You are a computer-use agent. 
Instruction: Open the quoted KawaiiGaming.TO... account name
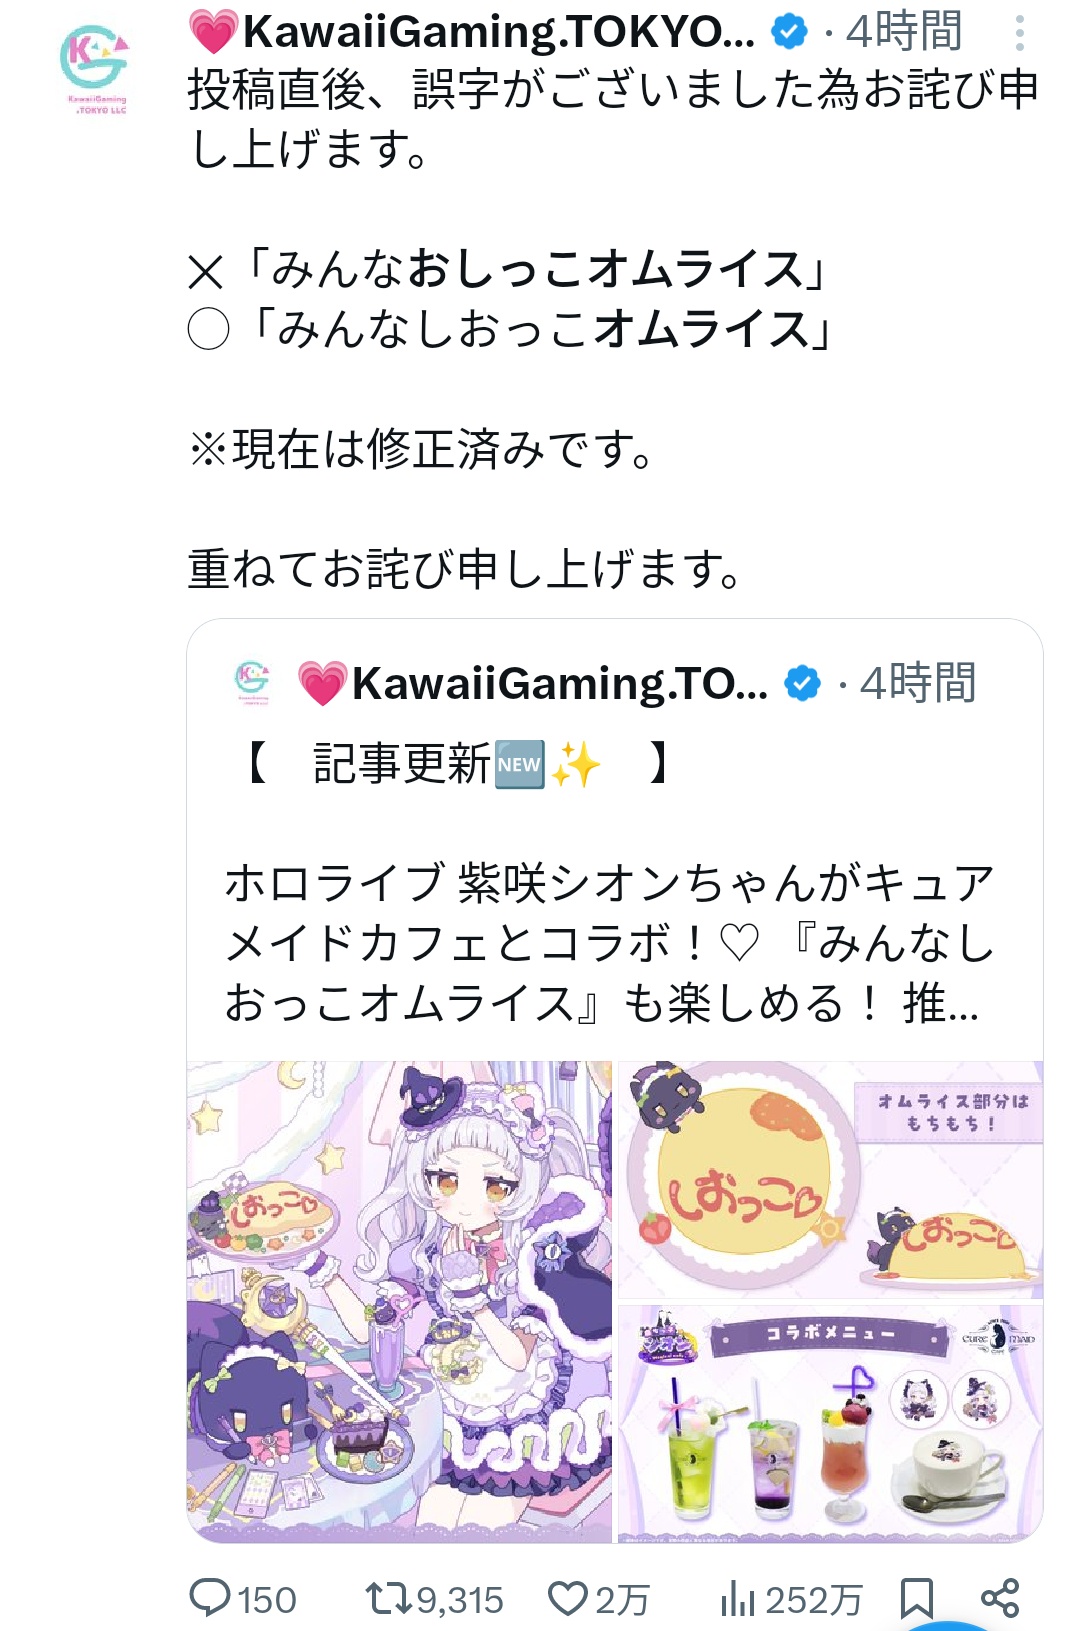point(533,684)
